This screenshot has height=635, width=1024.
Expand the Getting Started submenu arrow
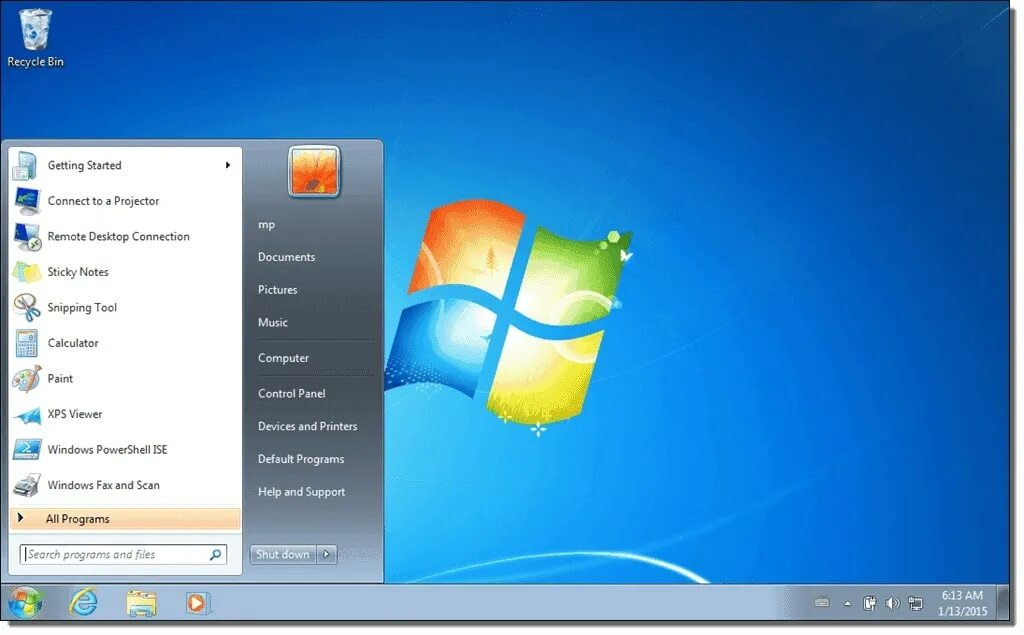228,165
